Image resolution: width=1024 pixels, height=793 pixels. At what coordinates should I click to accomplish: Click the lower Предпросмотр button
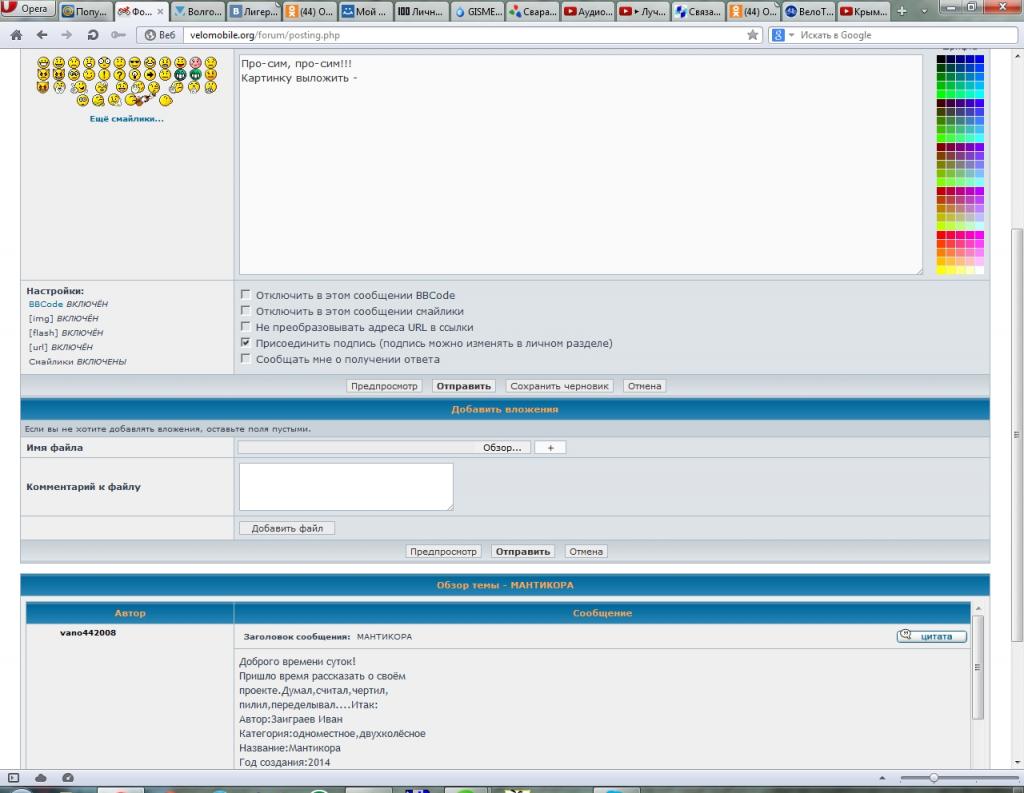coord(443,551)
